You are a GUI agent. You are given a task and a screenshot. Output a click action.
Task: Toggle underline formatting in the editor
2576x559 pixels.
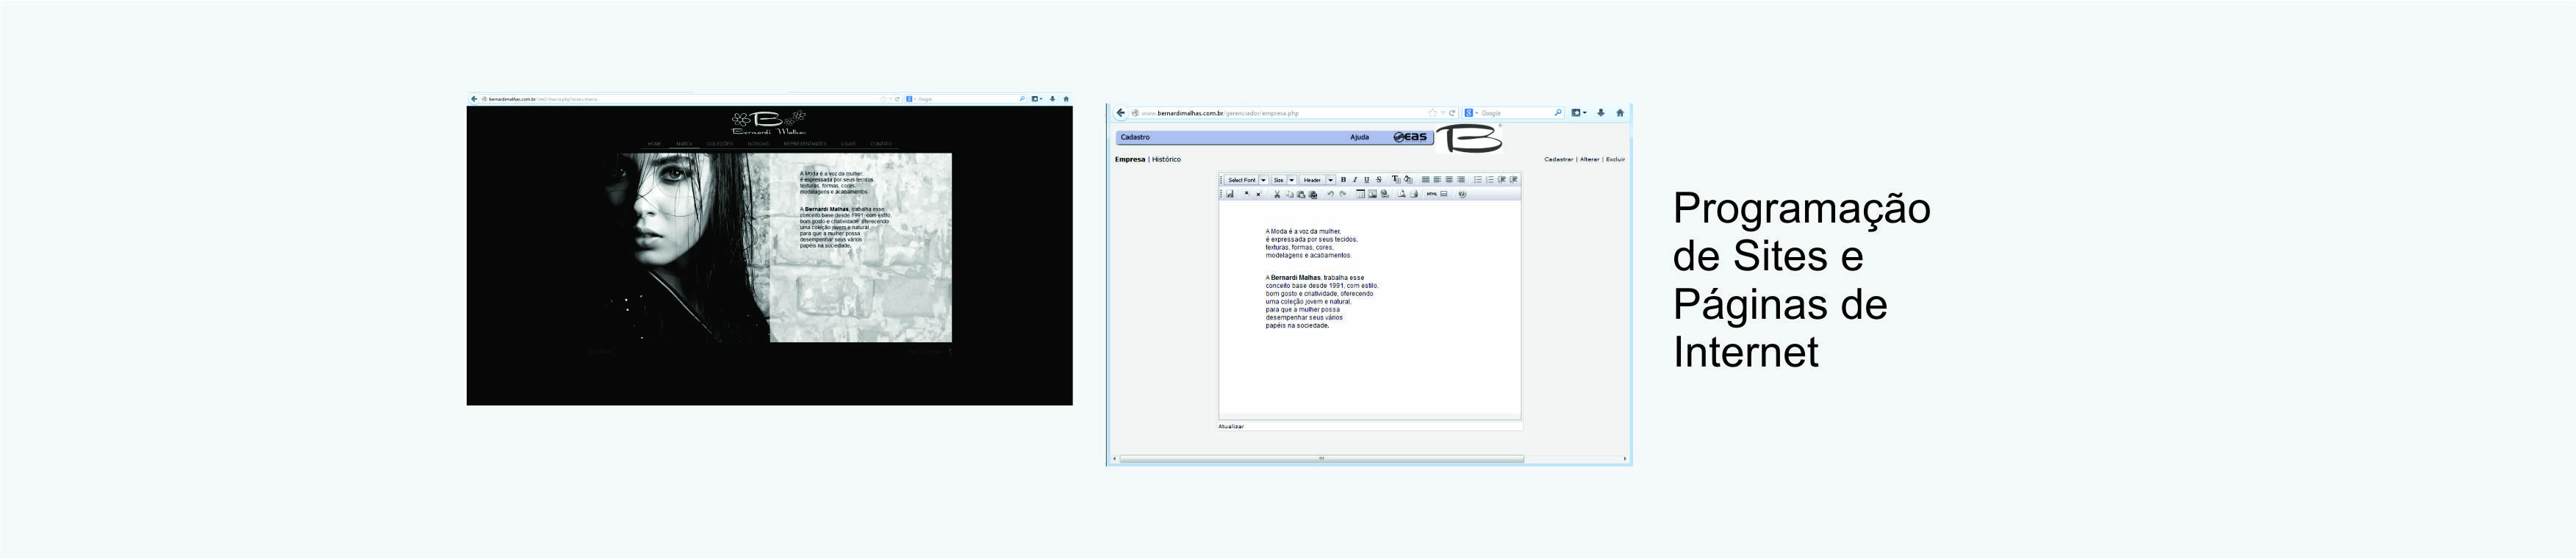(x=1367, y=180)
